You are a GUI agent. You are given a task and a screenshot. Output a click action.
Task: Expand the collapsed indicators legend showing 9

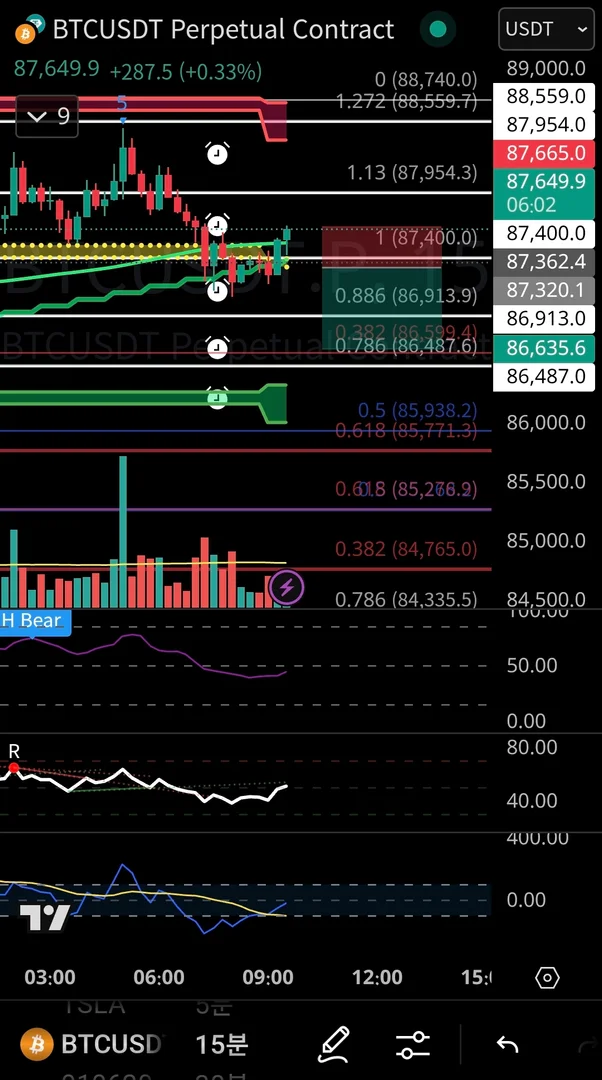click(47, 116)
